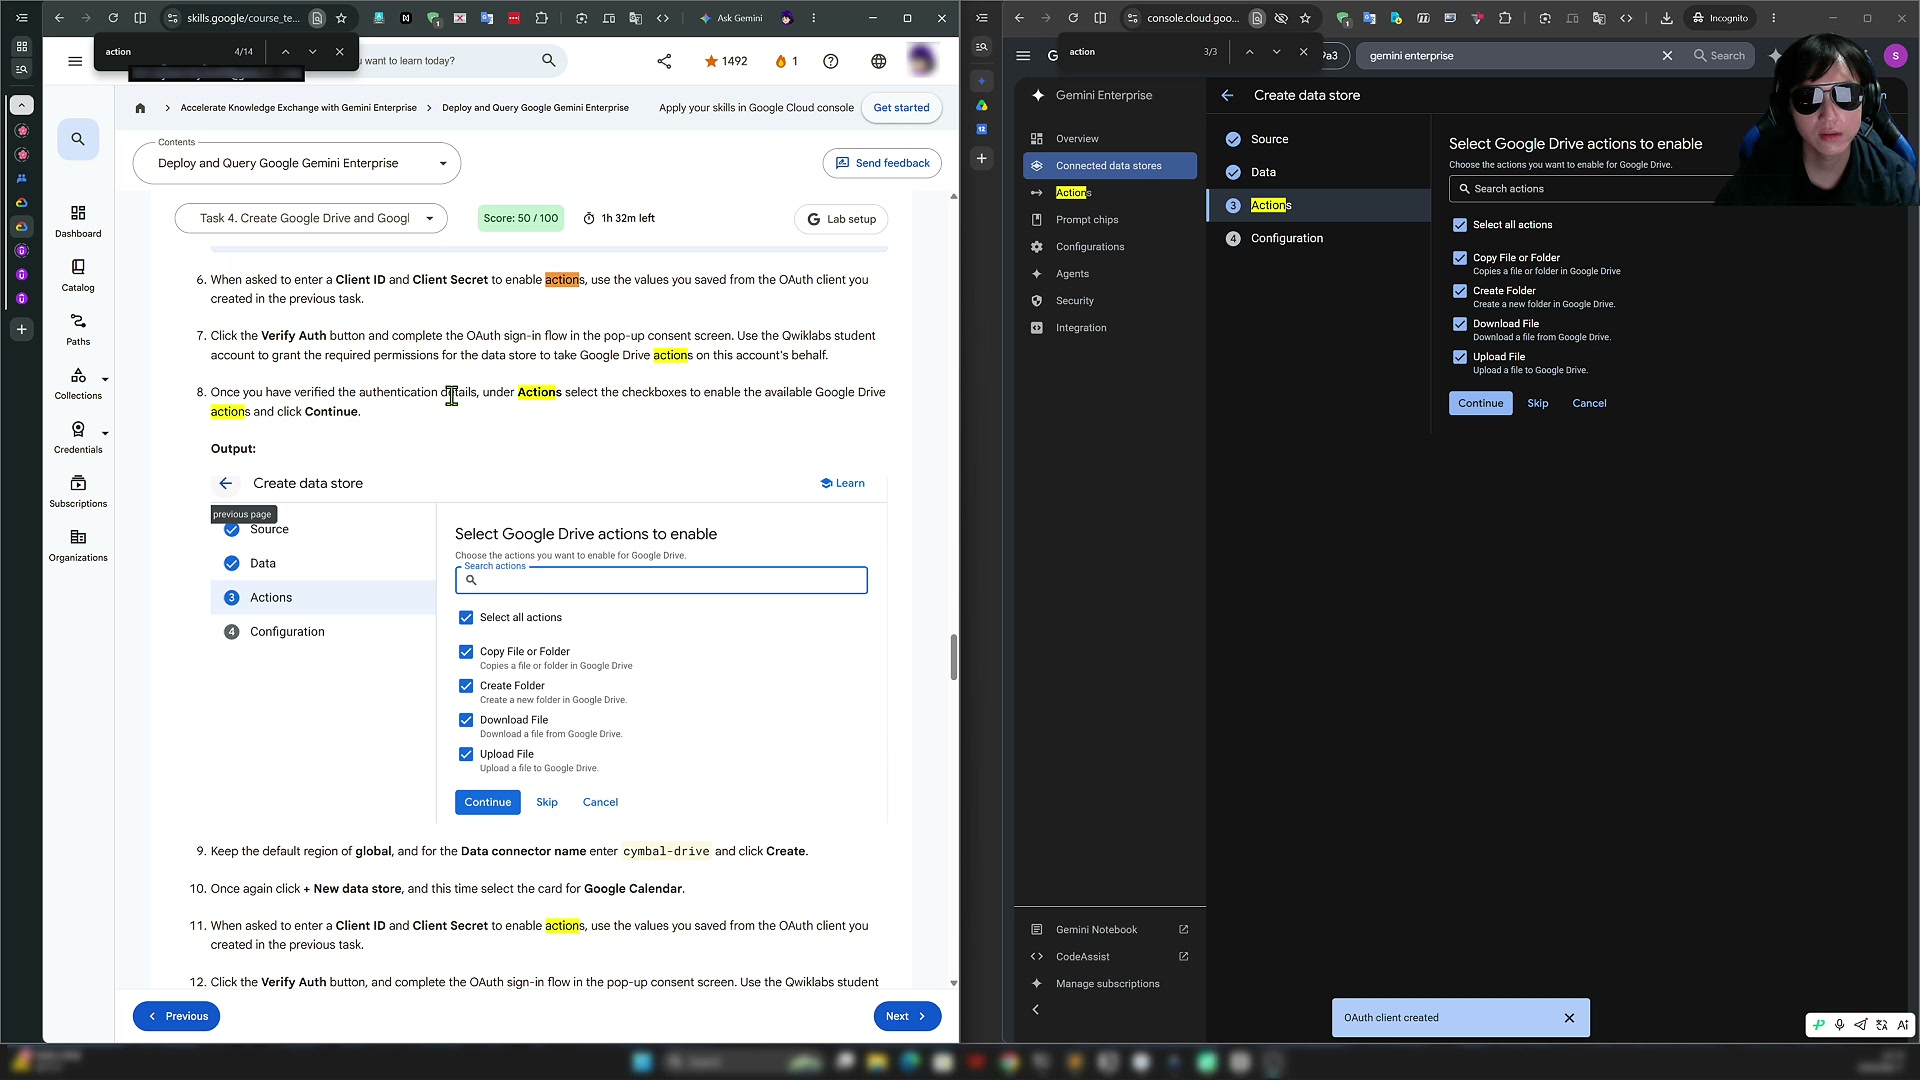Expand the Collections sidebar arrow
The width and height of the screenshot is (1920, 1080).
tap(105, 380)
